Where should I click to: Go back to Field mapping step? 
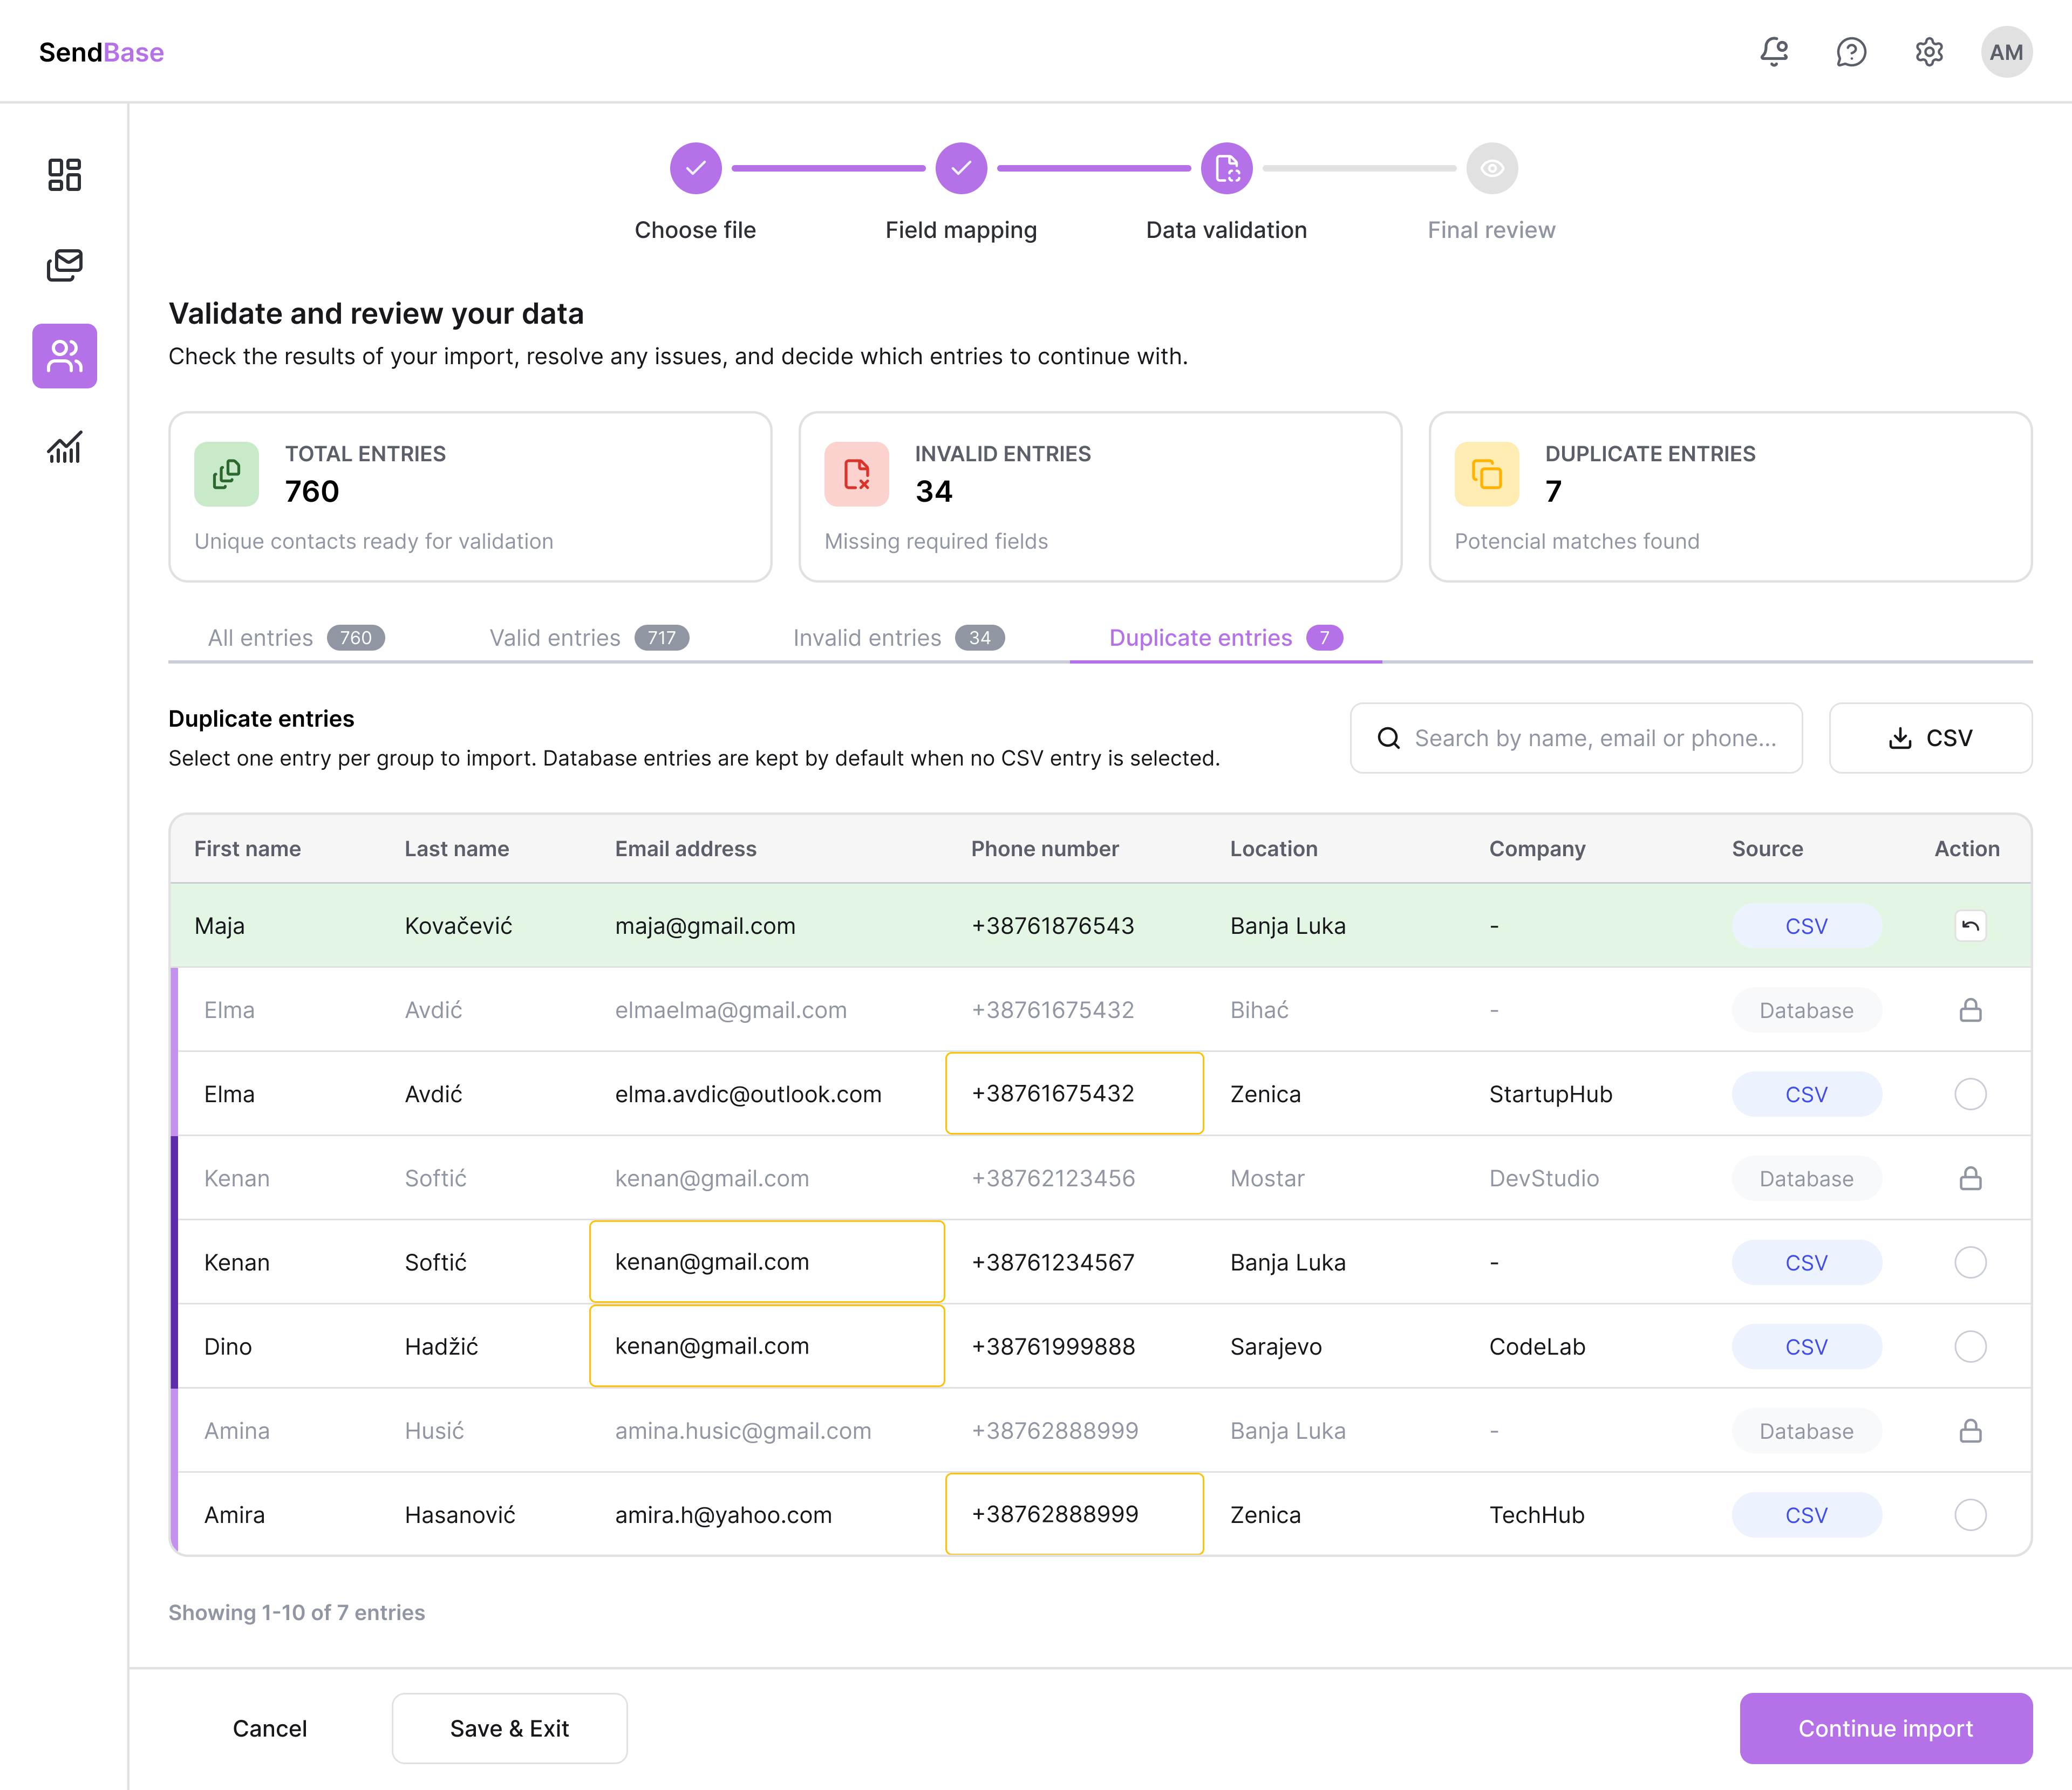[x=960, y=169]
